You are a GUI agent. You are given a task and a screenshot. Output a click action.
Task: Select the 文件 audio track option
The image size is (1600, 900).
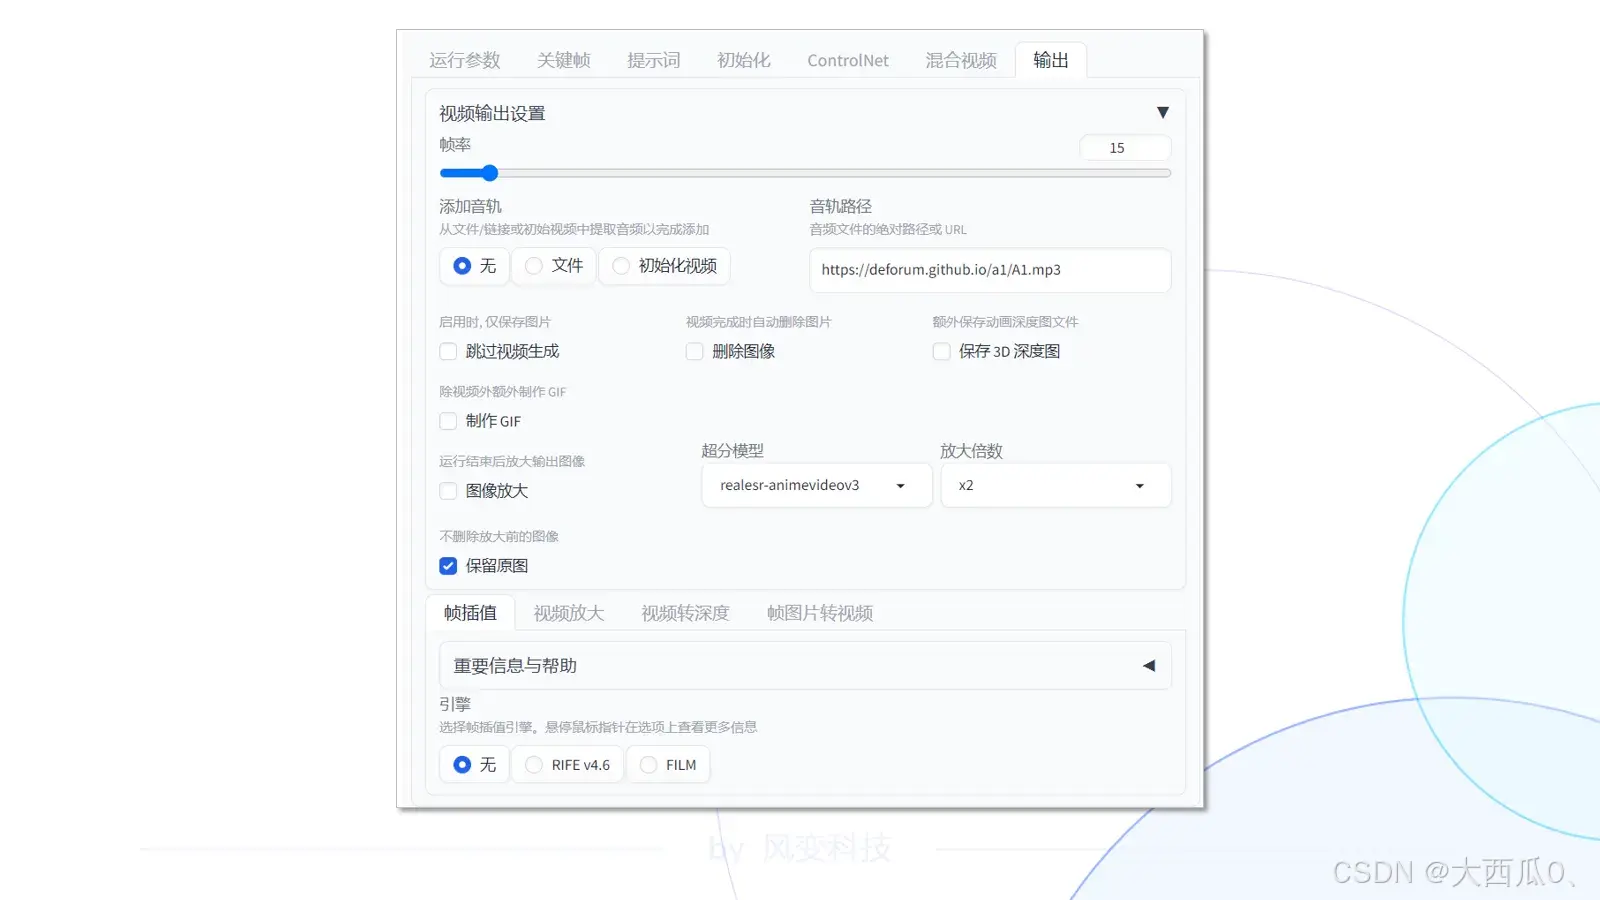pyautogui.click(x=554, y=266)
